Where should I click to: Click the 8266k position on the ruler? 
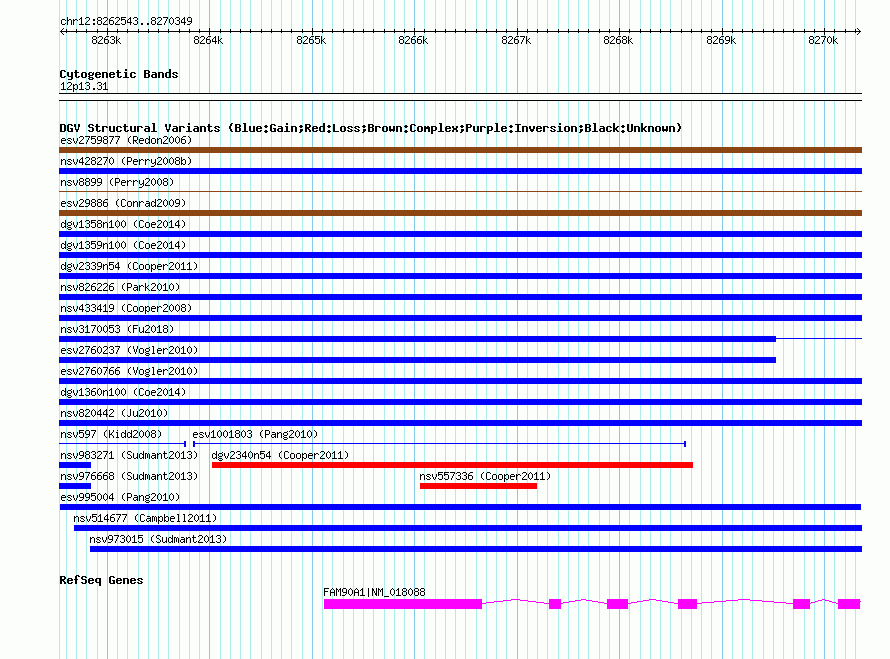413,40
